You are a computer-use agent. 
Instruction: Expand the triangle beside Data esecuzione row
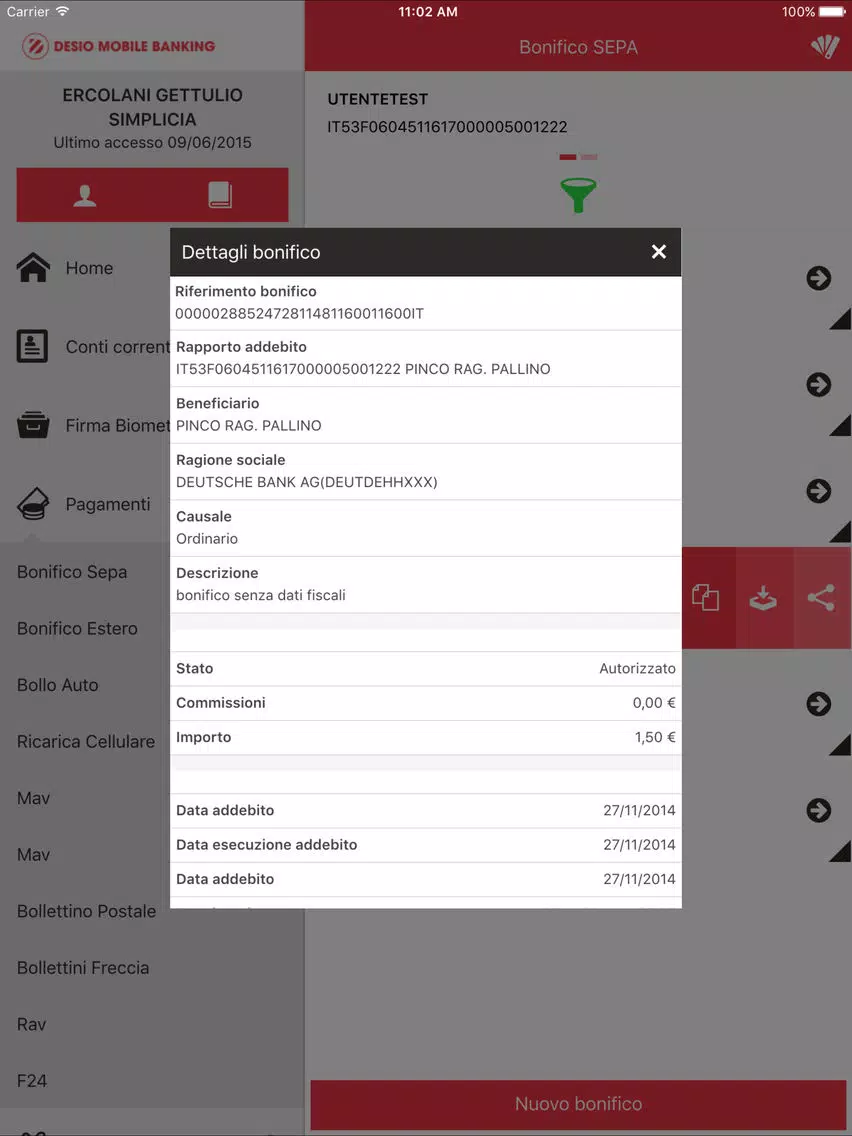(x=840, y=851)
